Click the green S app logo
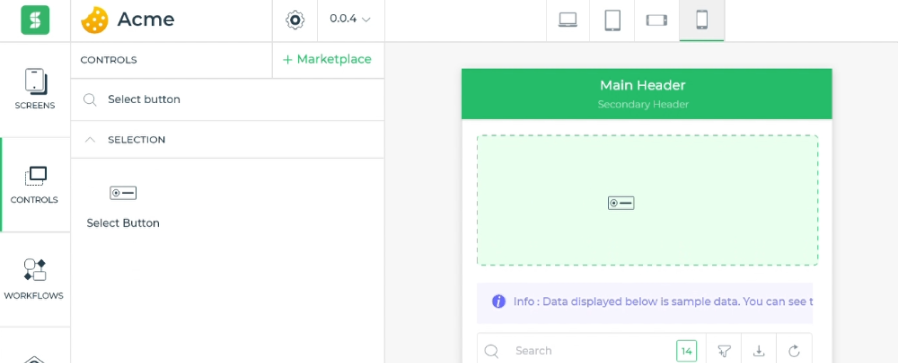 pos(35,20)
